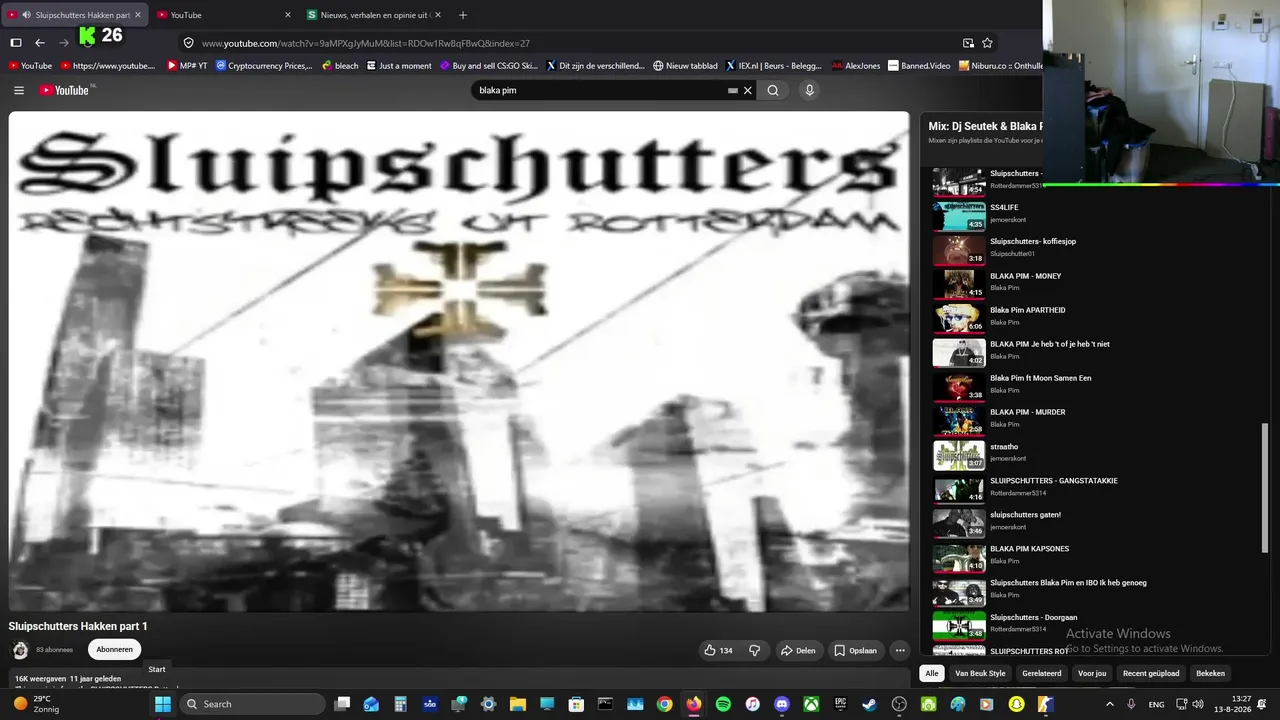The width and height of the screenshot is (1280, 720).
Task: Launch Discord from the taskbar
Action: point(782,704)
